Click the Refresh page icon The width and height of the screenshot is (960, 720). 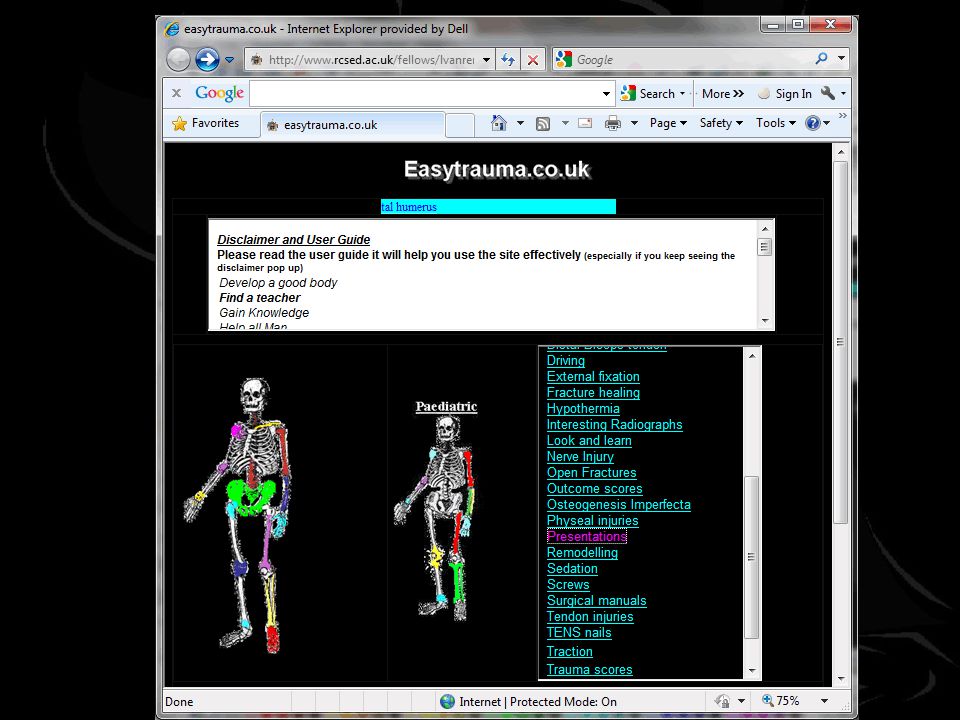coord(508,60)
